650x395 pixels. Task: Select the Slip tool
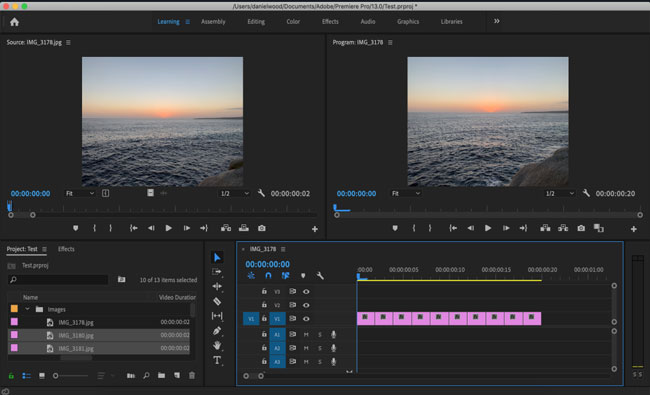tap(217, 316)
